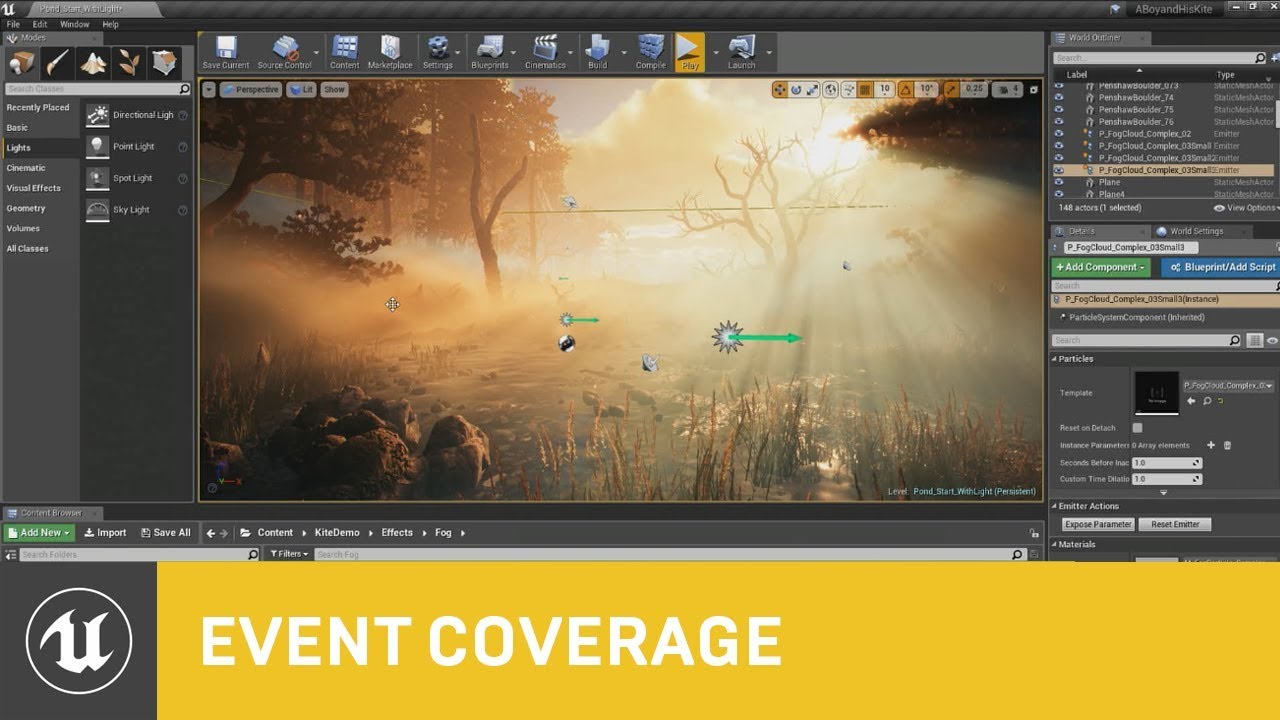Open the Template asset dropdown P_FogCloud_Complex

click(1229, 385)
